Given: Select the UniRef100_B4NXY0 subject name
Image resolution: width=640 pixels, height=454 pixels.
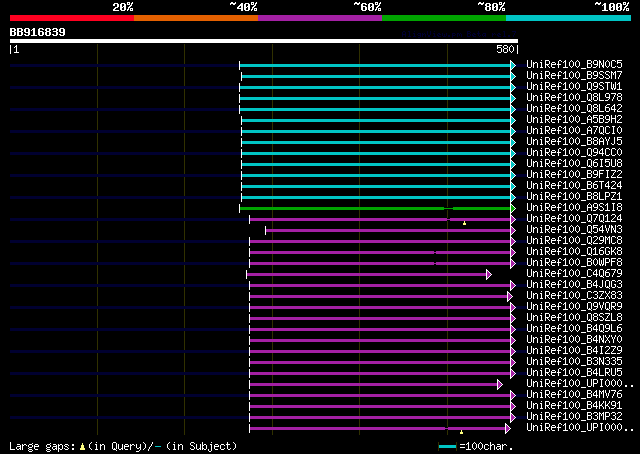Looking at the screenshot, I should [x=574, y=340].
